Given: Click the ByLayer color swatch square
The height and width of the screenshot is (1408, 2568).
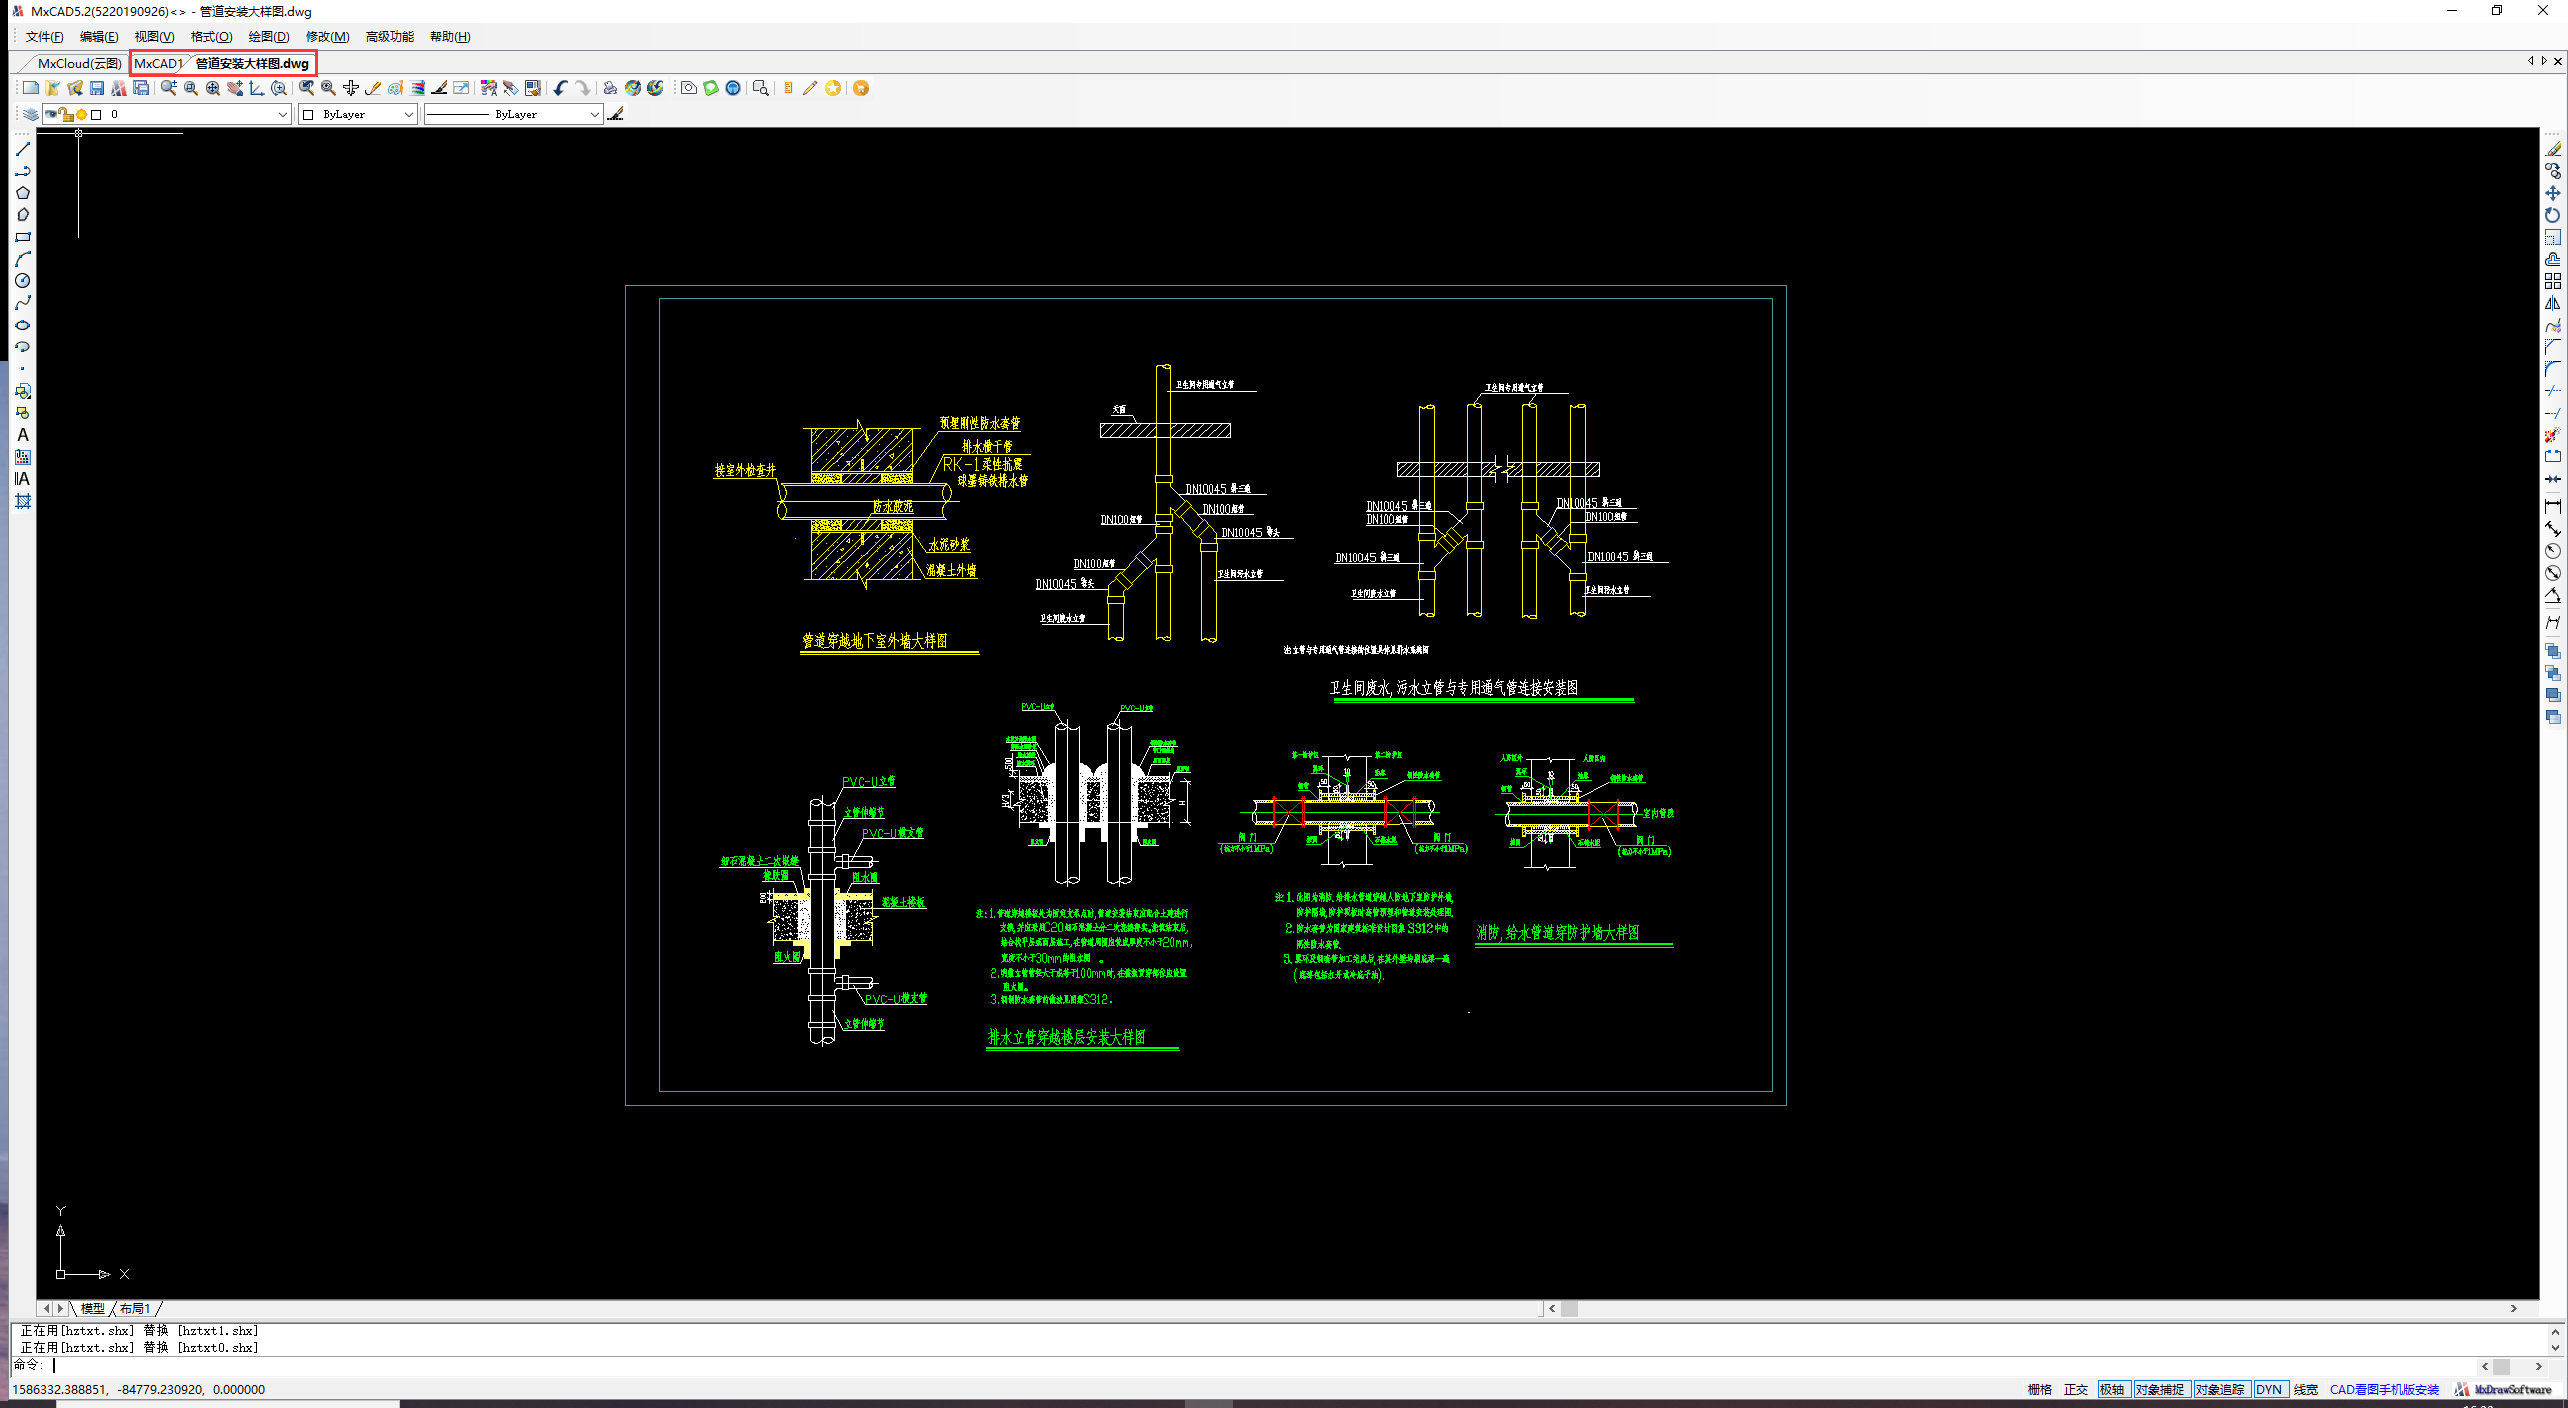Looking at the screenshot, I should pyautogui.click(x=308, y=114).
